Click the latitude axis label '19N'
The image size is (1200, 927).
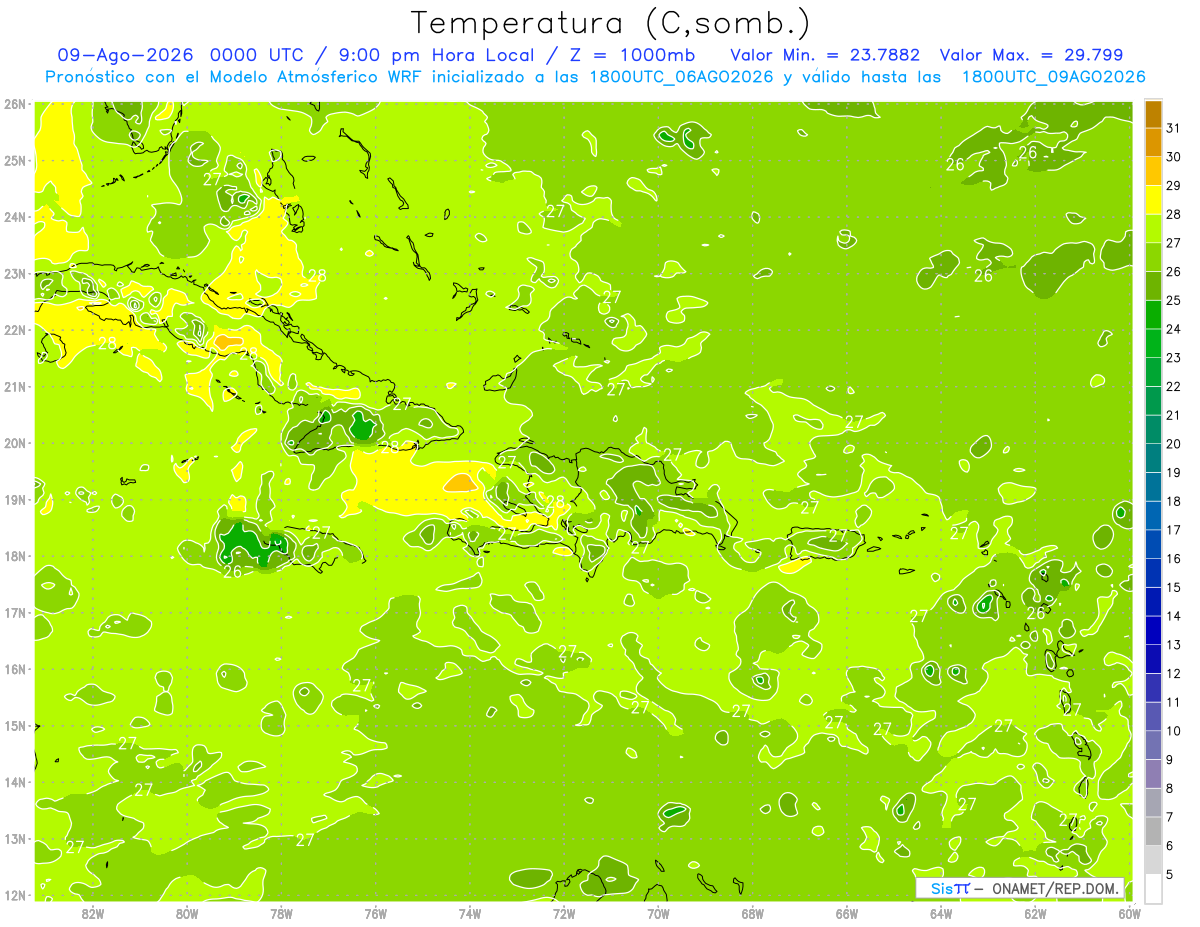pyautogui.click(x=15, y=499)
